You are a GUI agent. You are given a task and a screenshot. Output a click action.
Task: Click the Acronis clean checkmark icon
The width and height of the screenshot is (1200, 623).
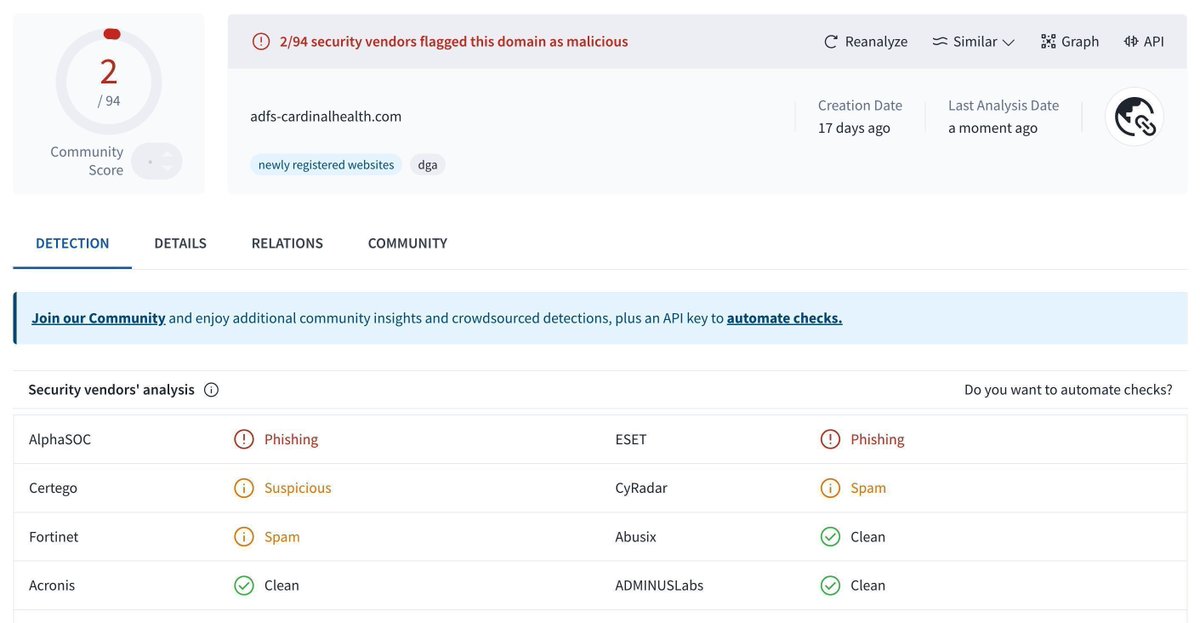tap(244, 585)
